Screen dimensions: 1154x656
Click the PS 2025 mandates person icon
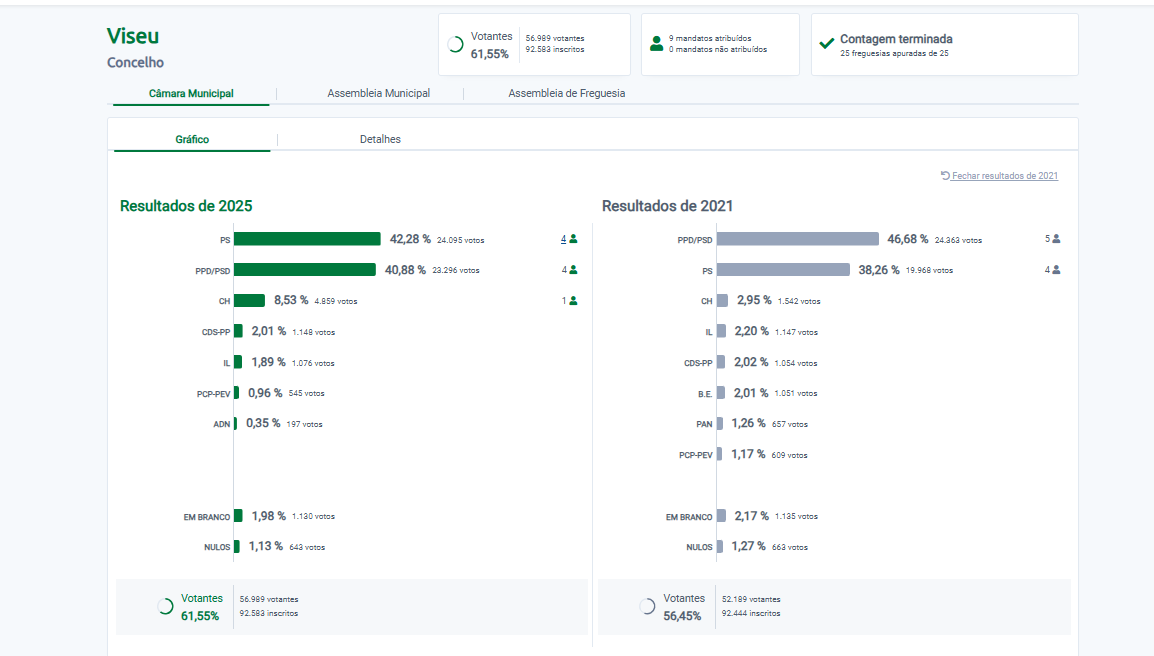pos(573,239)
